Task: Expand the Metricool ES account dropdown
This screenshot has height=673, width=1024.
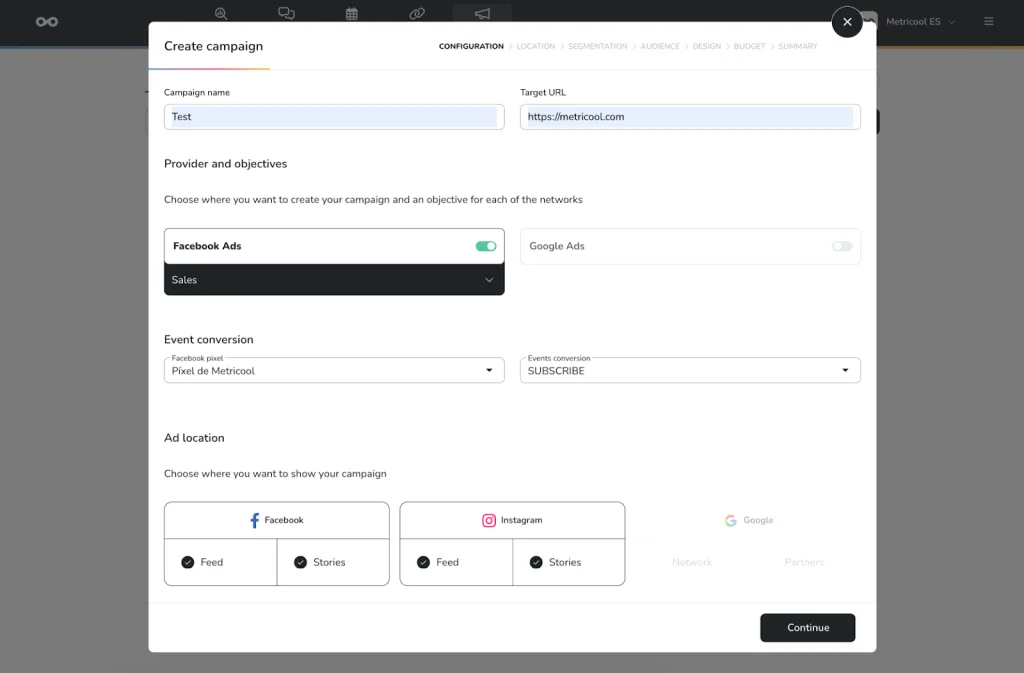Action: pos(920,22)
